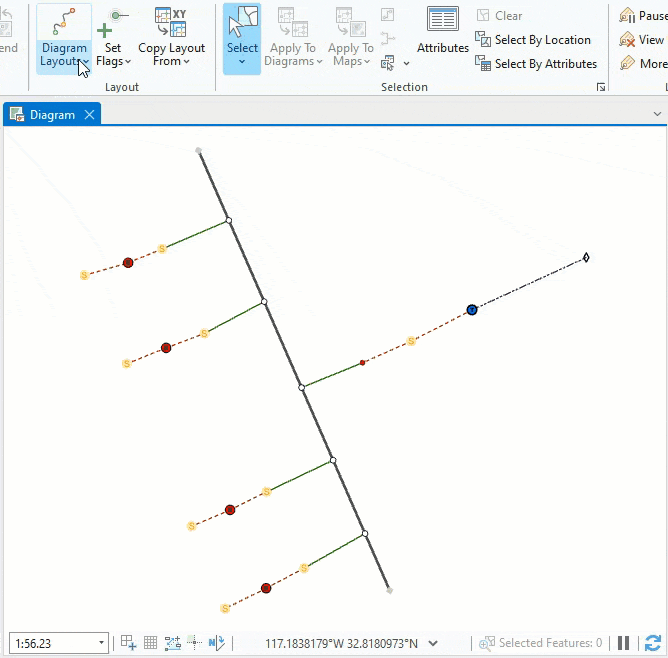Image resolution: width=668 pixels, height=658 pixels.
Task: Click the blue transformer junction symbol
Action: coord(472,310)
